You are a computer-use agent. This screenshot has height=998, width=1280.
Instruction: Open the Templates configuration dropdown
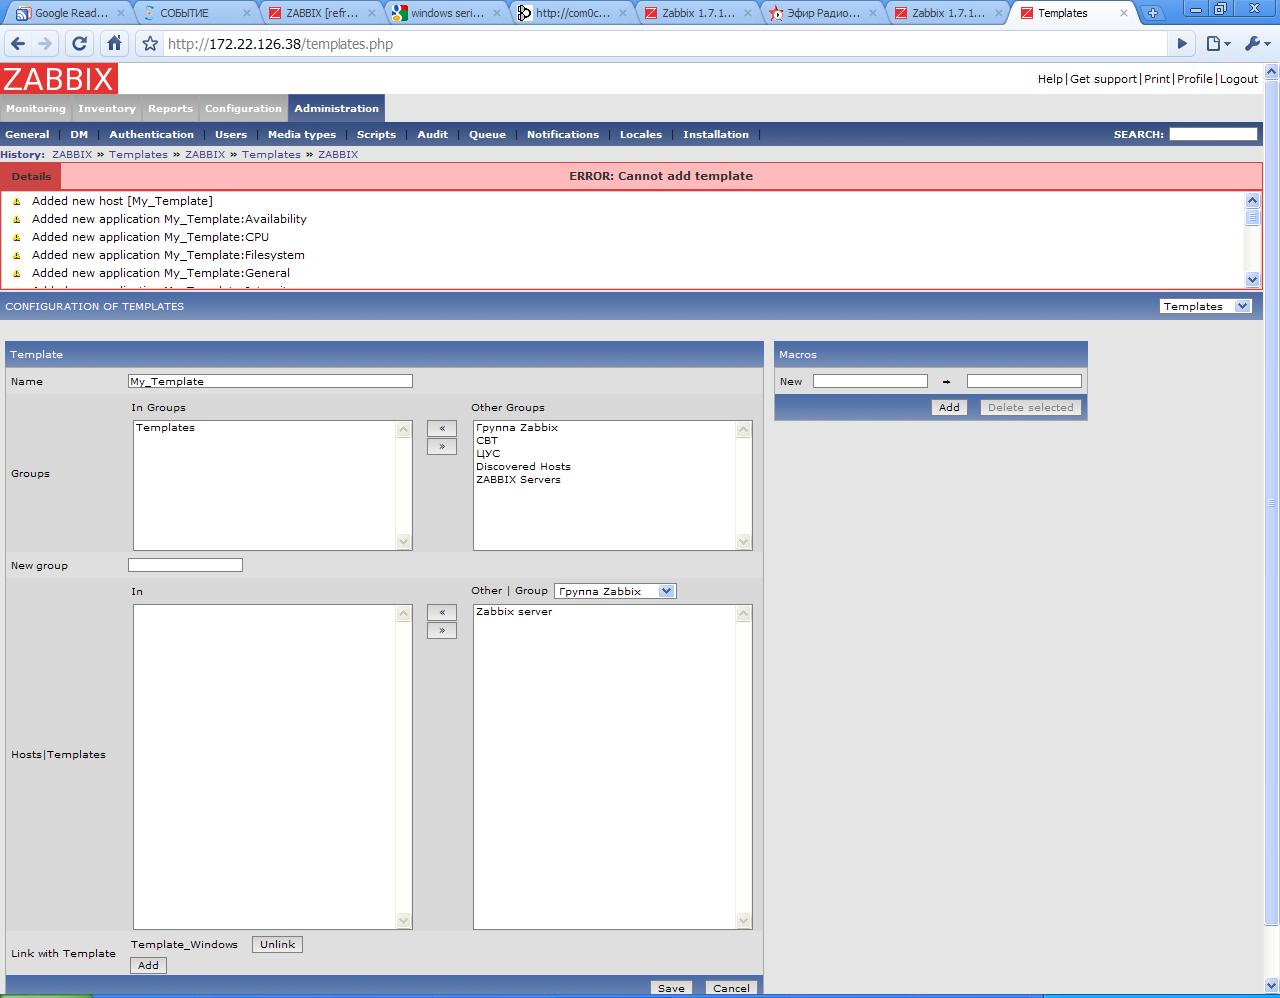[1206, 306]
